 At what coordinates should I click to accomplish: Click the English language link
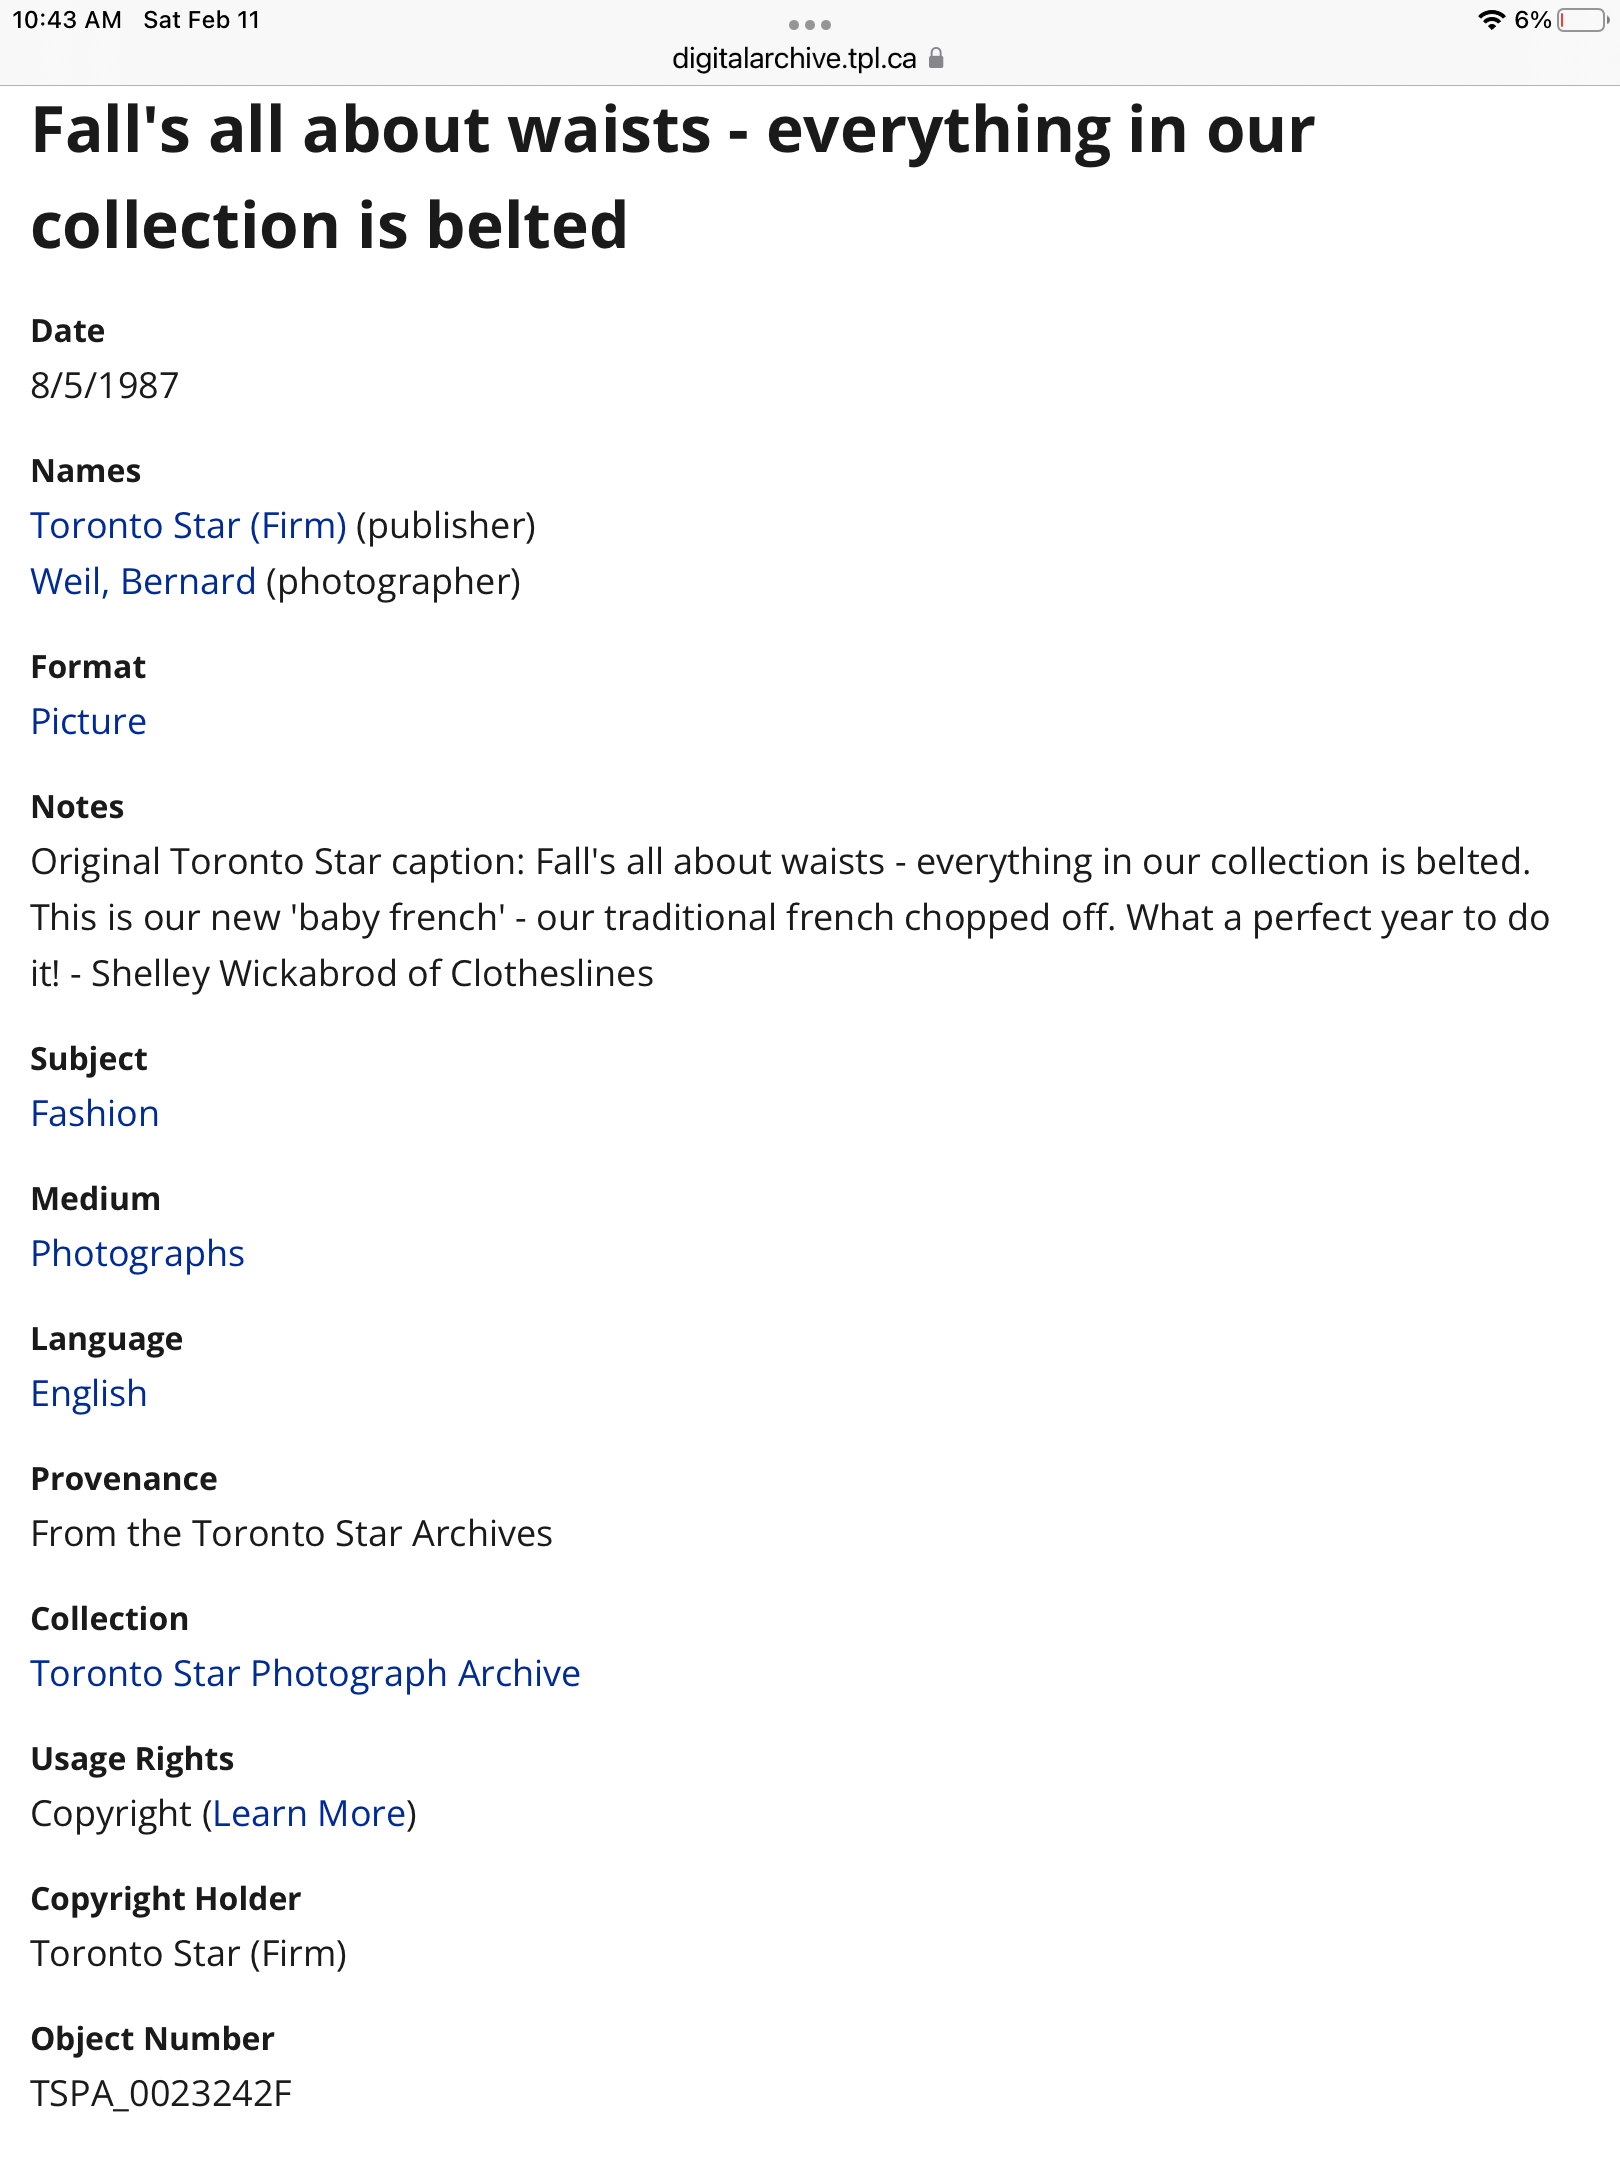pos(89,1393)
